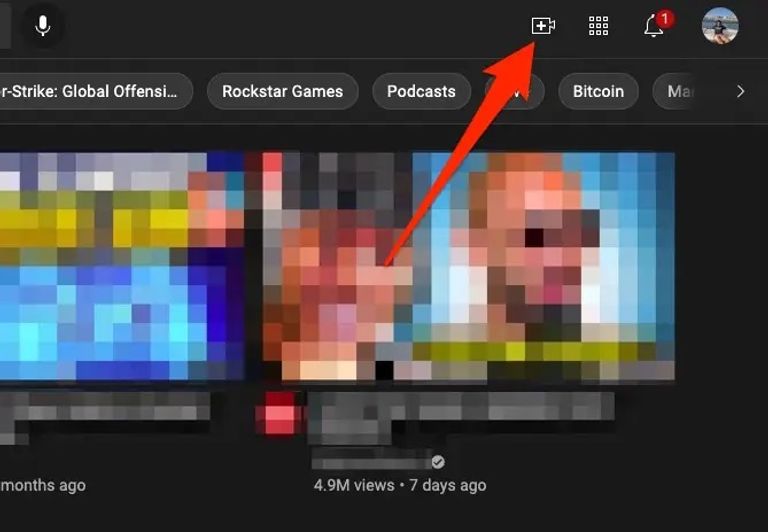Screen dimensions: 768x532
Task: Click the partially visible "Ma" chip
Action: tap(680, 91)
